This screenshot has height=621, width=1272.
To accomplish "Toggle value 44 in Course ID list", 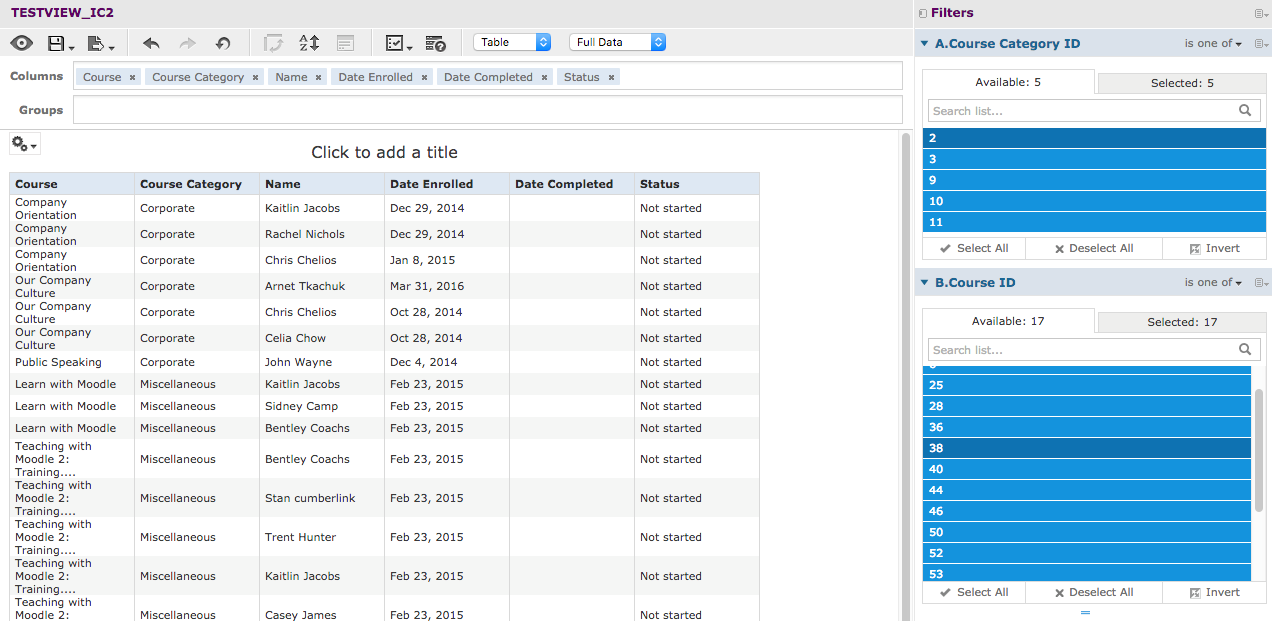I will 1087,490.
